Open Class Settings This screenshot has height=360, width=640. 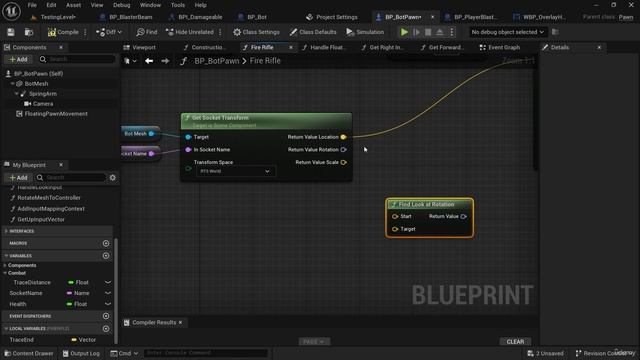click(256, 32)
